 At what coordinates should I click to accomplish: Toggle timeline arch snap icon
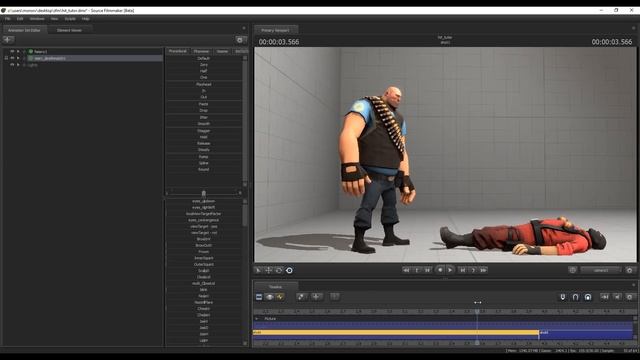point(575,297)
